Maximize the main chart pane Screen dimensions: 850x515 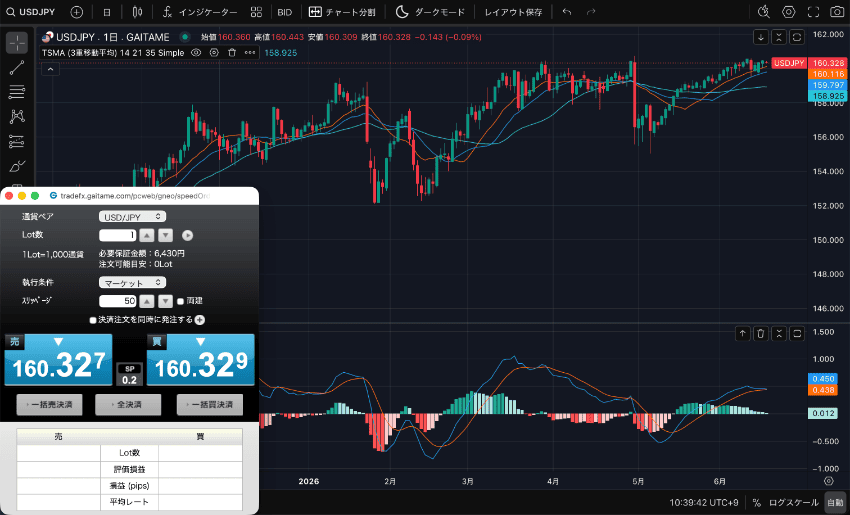[x=797, y=37]
